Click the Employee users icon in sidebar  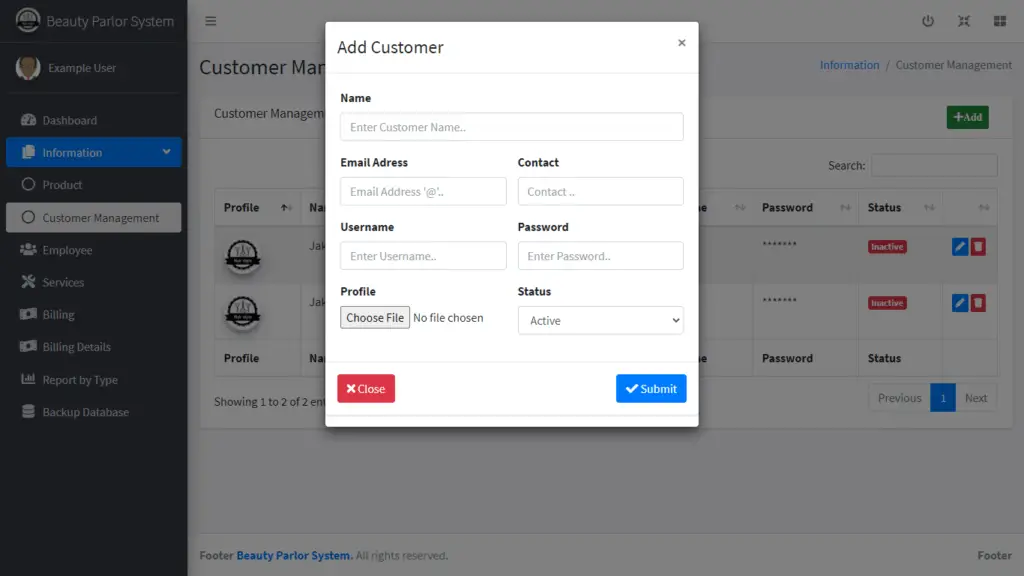point(27,250)
